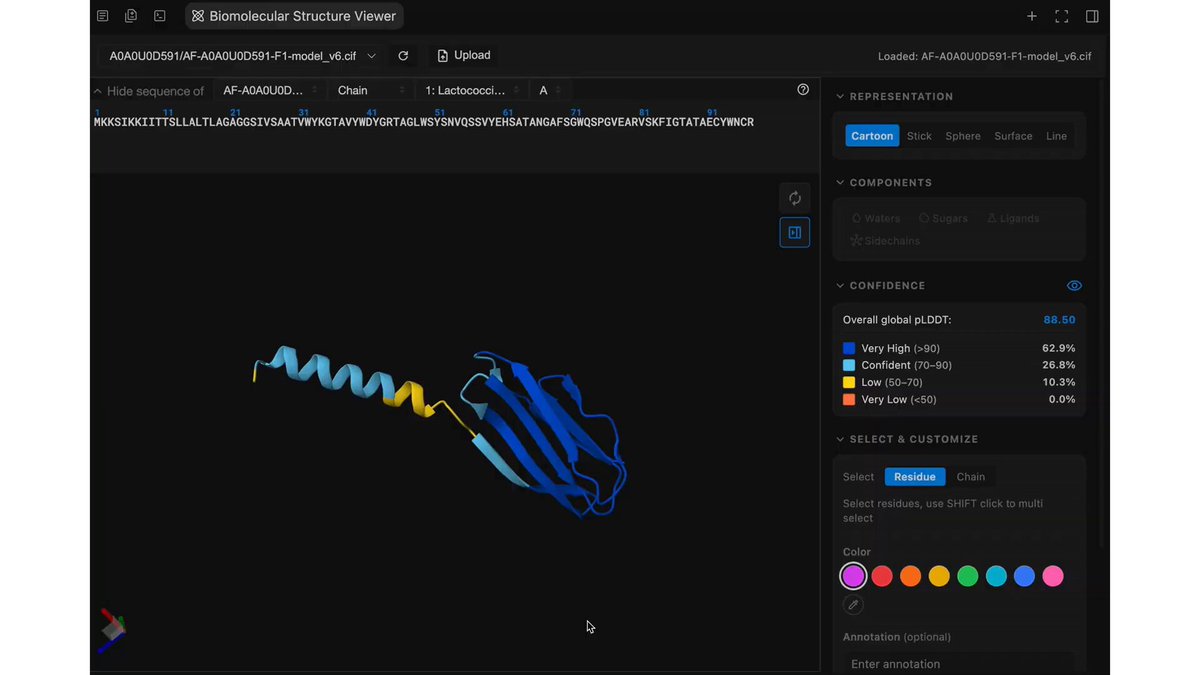Click the reload file icon
Image resolution: width=1200 pixels, height=675 pixels.
[403, 56]
